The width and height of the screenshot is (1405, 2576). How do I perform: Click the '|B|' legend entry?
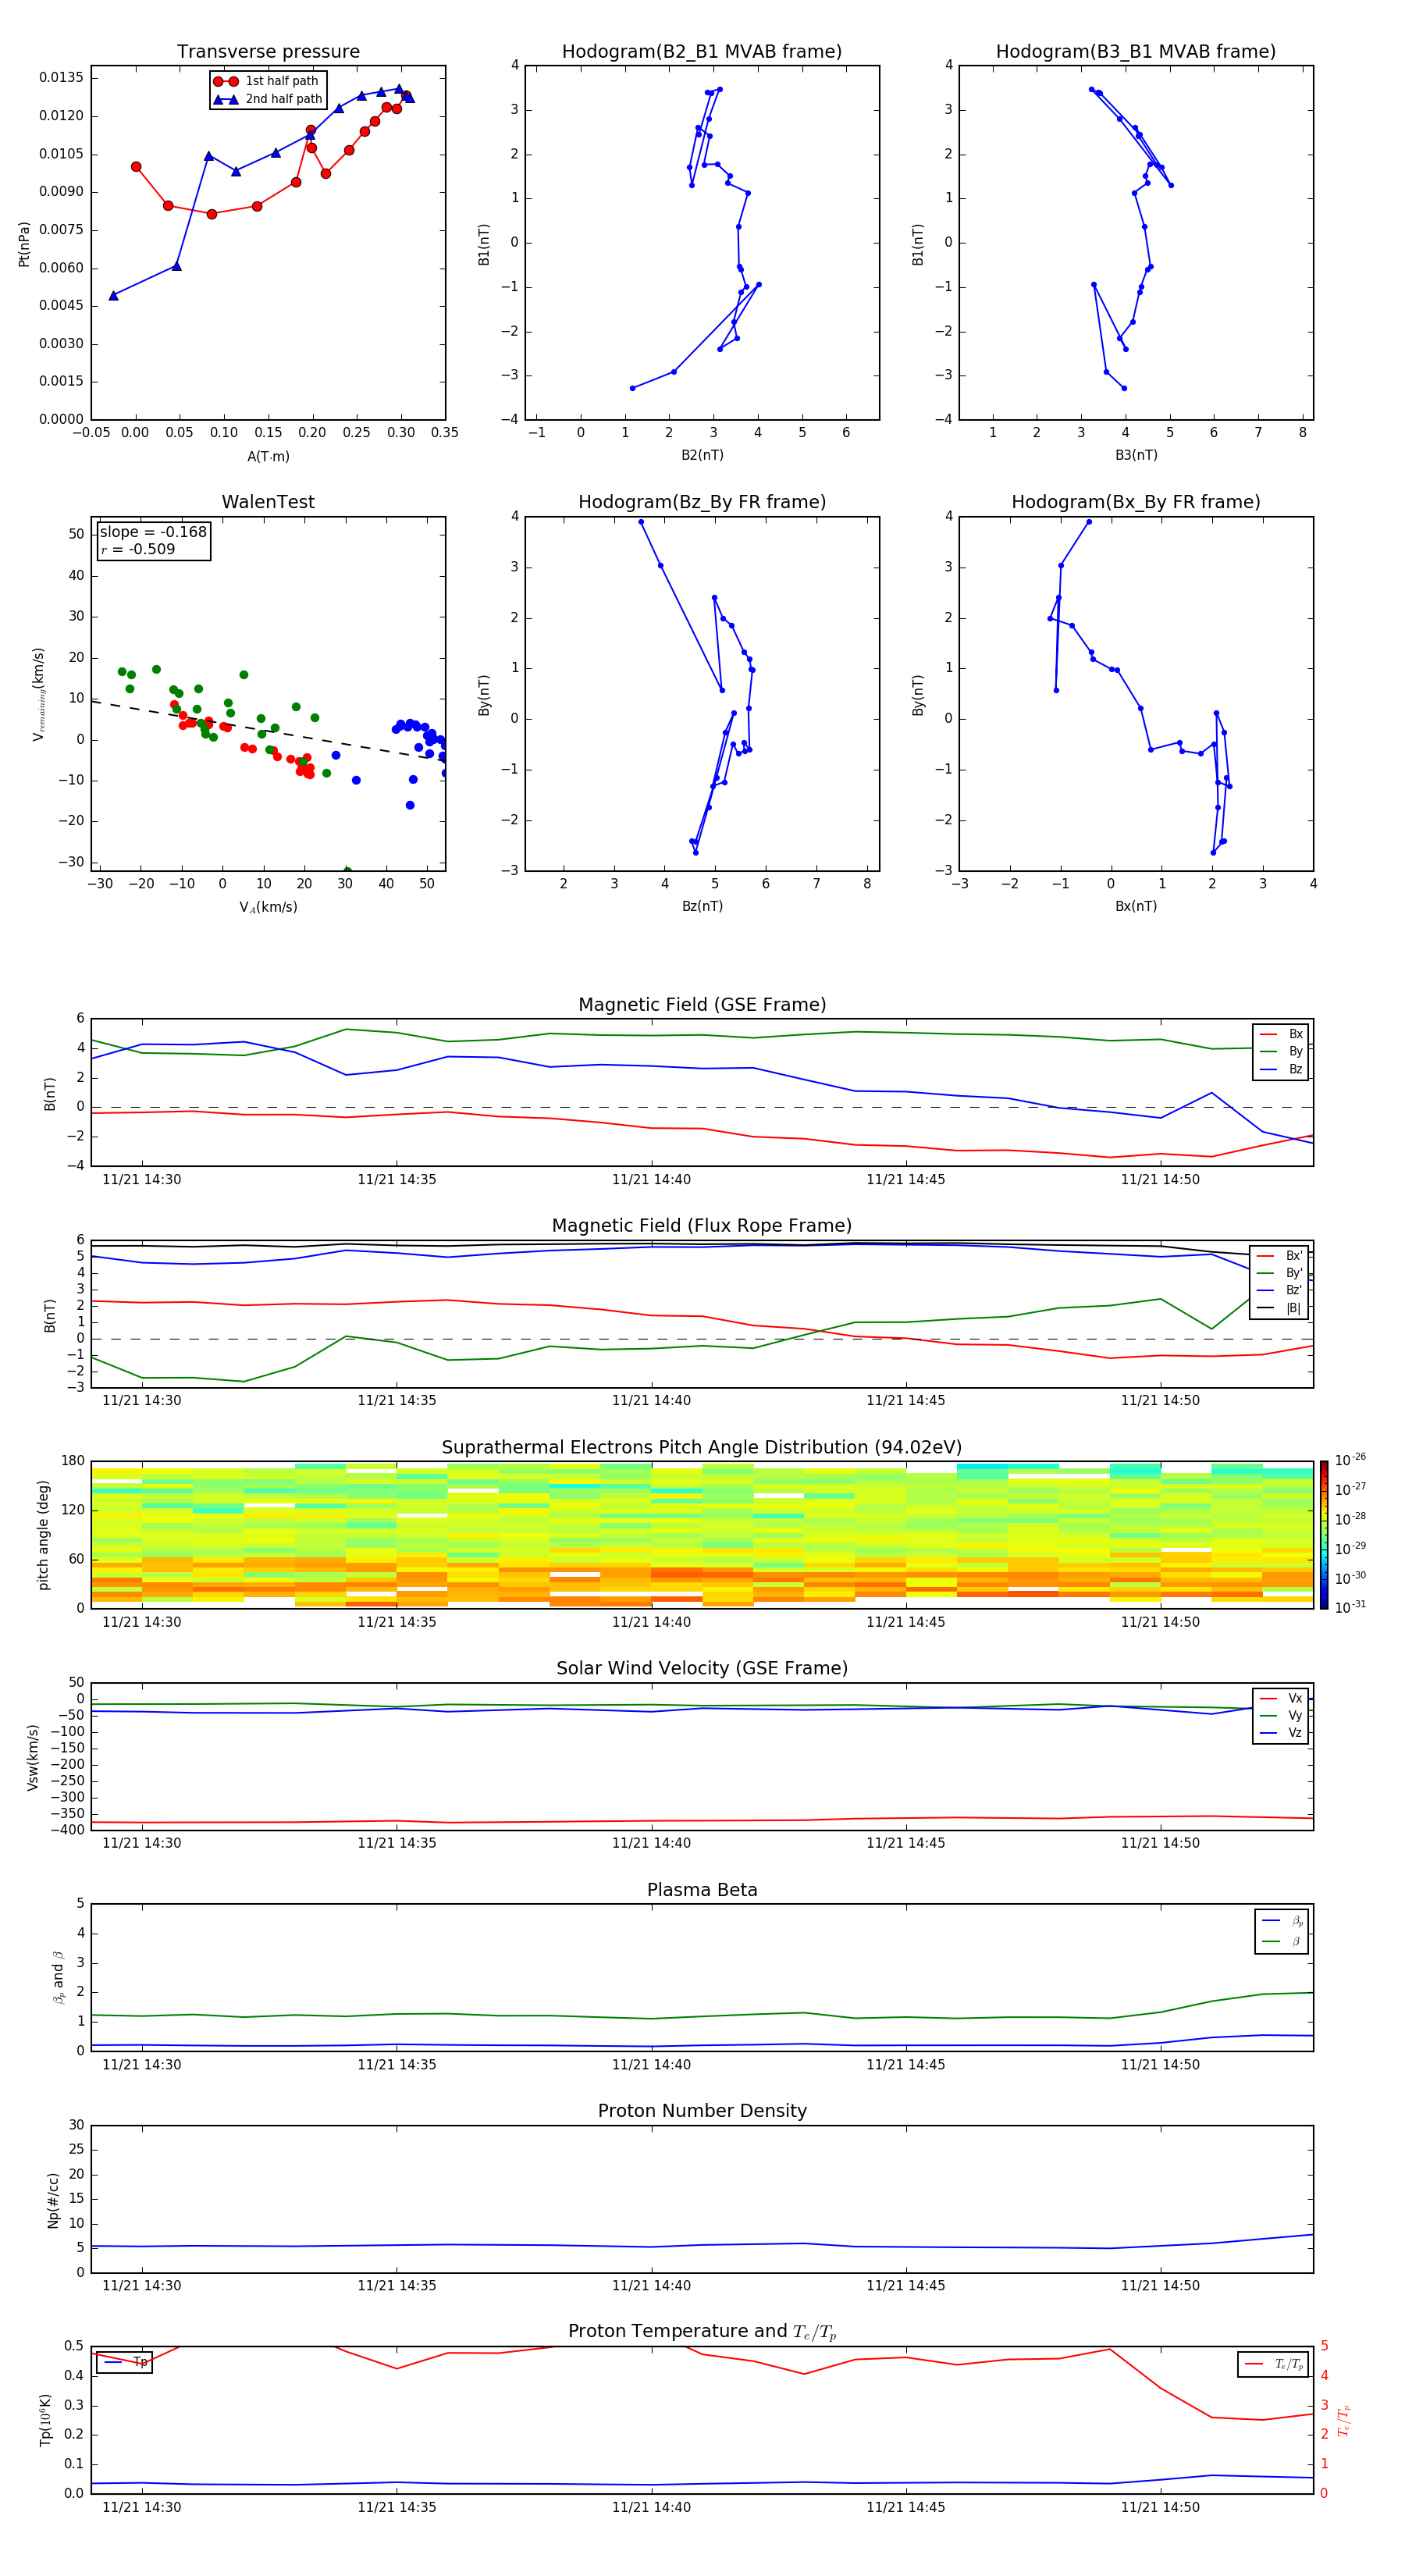(1281, 1308)
